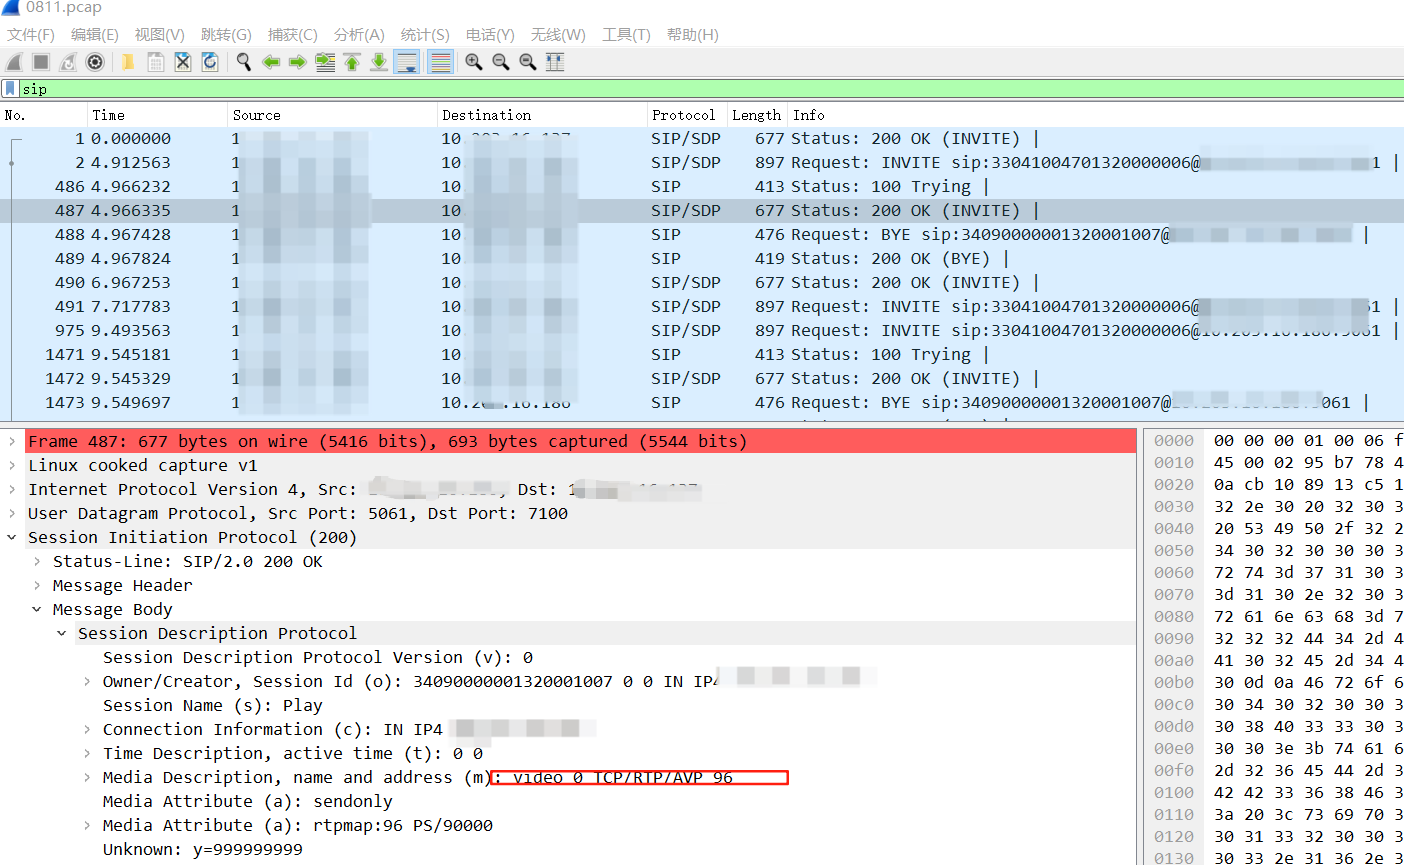Expand Connection Information (c) node
The height and width of the screenshot is (865, 1404).
point(87,729)
